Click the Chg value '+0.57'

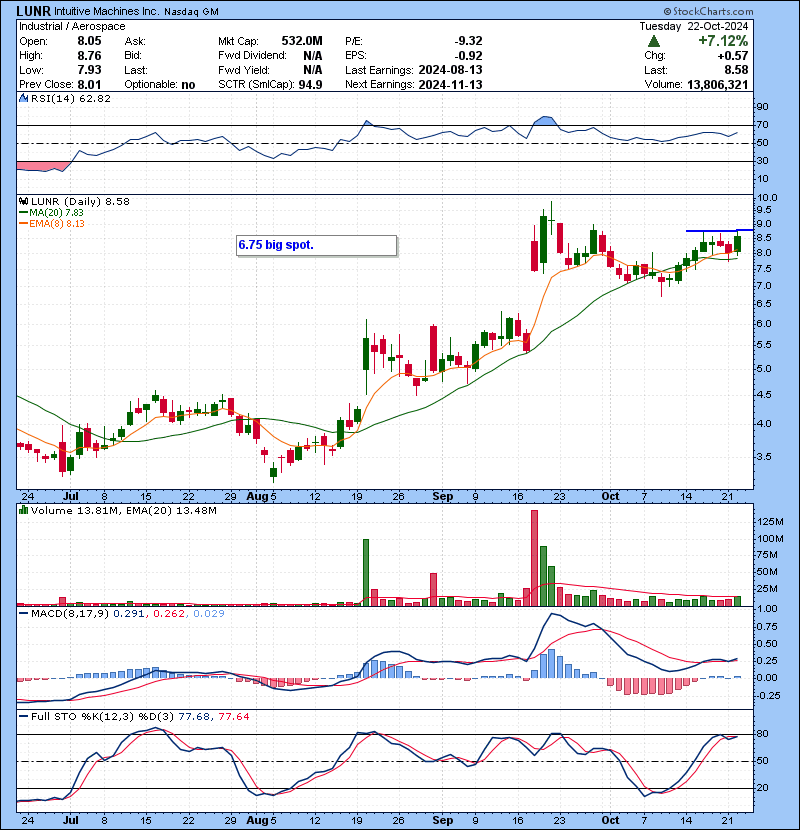point(733,56)
